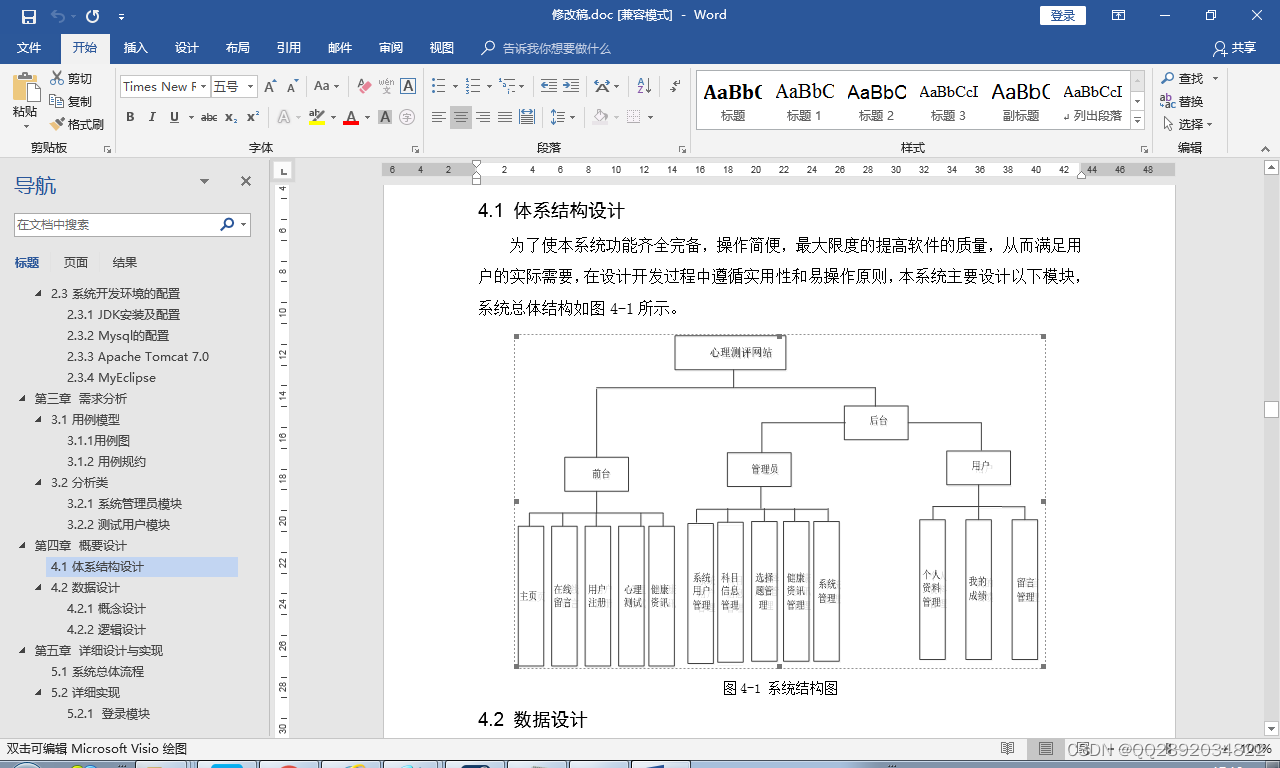Open the 插入 ribbon tab
1280x768 pixels.
click(135, 48)
